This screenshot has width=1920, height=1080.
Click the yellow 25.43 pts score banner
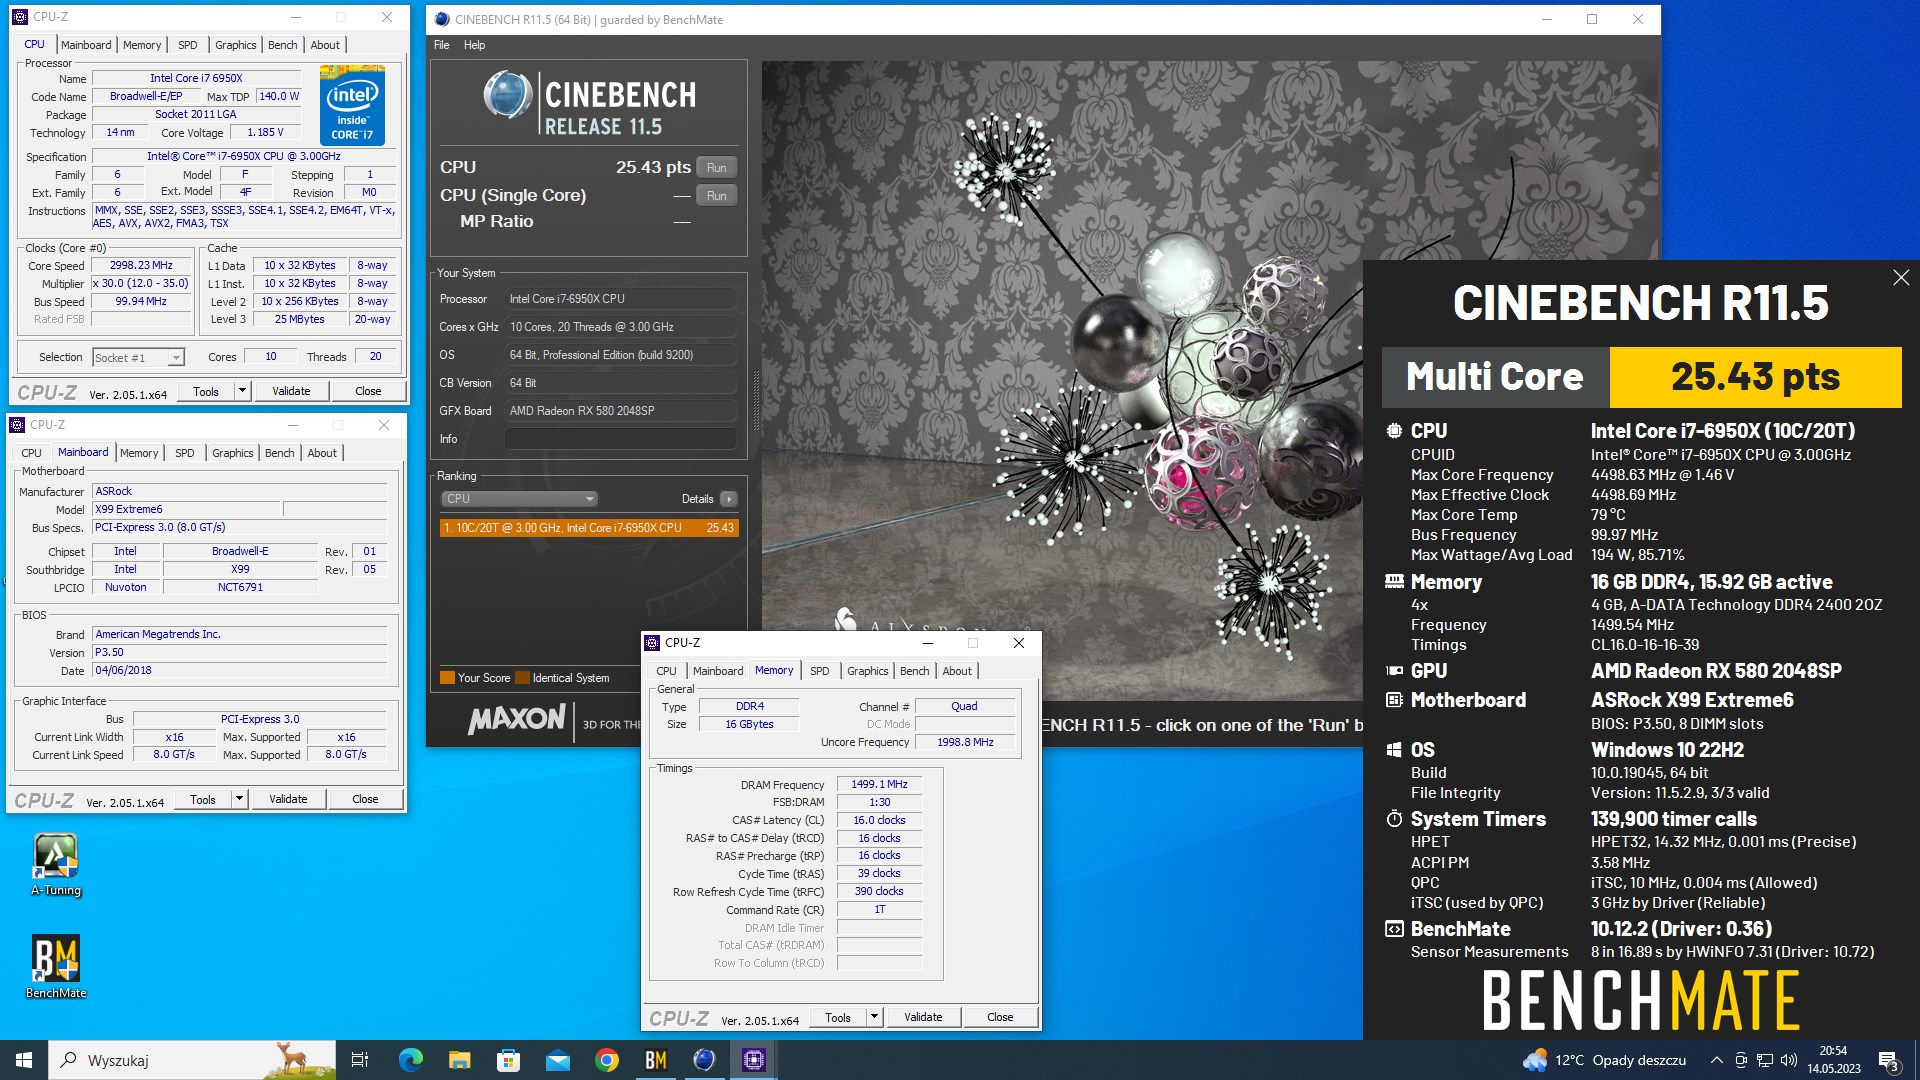point(1755,377)
